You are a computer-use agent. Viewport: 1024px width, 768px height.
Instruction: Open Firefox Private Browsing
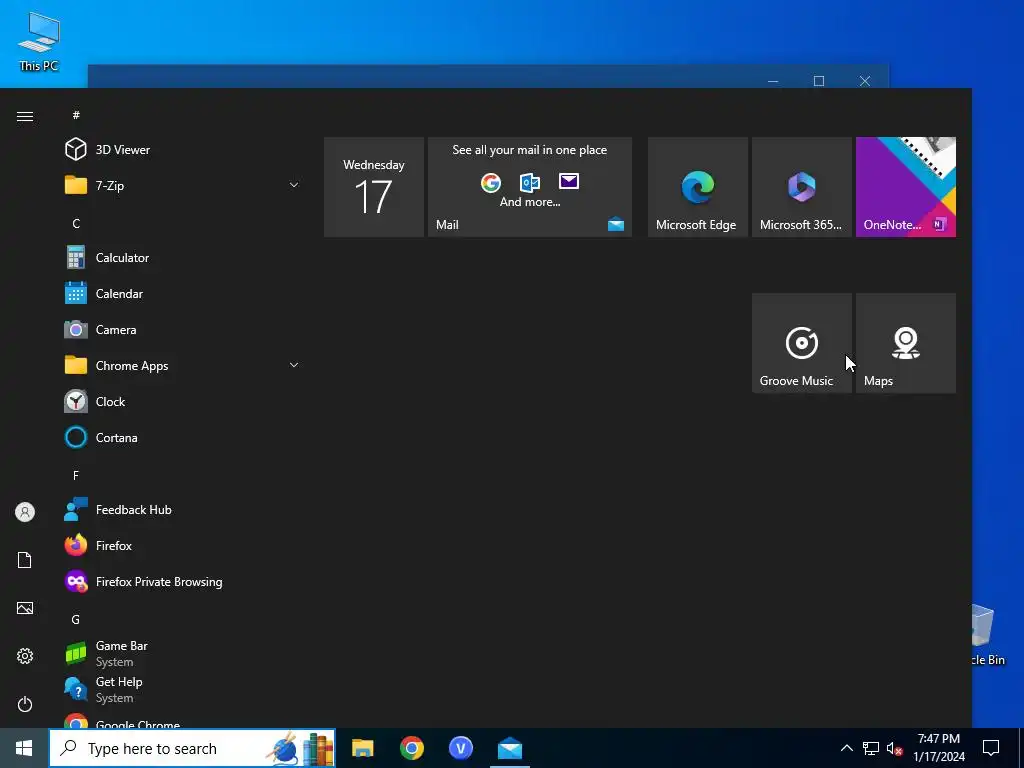(183, 581)
